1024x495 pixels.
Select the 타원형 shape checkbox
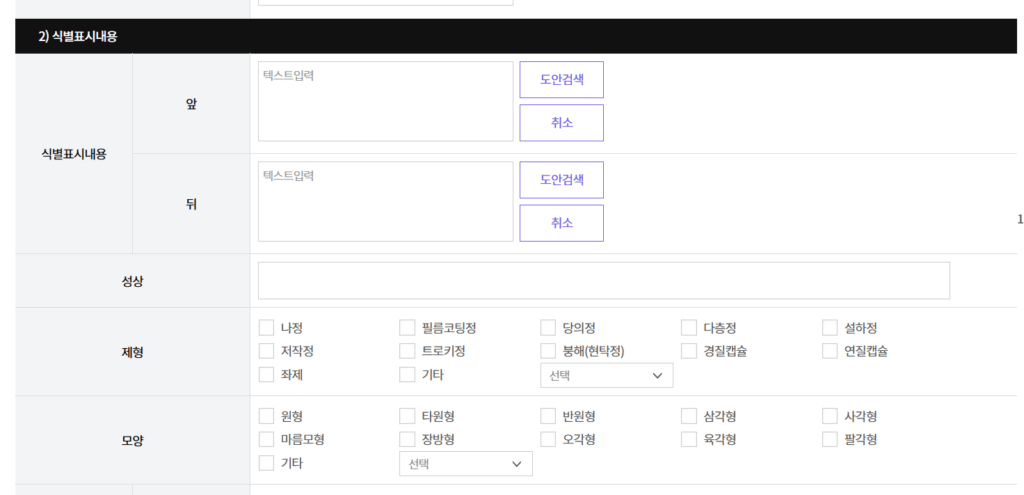(407, 416)
